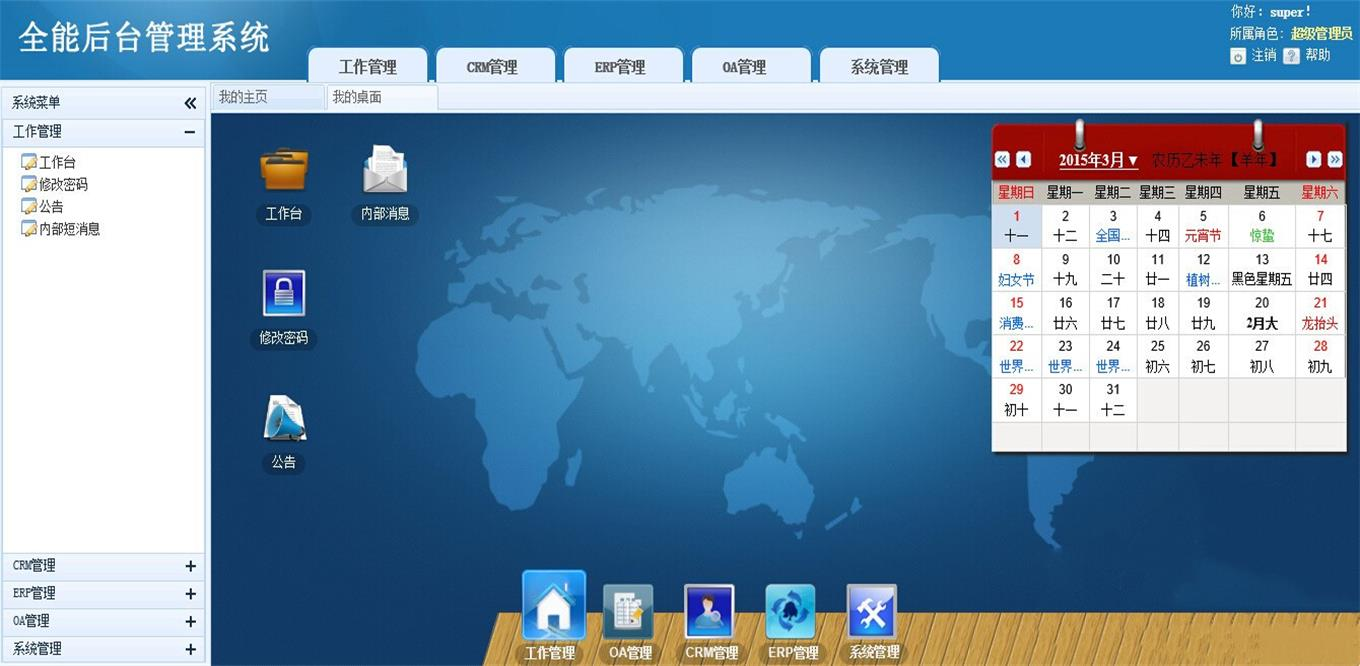The width and height of the screenshot is (1360, 666).
Task: Collapse the 系统菜单 sidebar with double-arrow
Action: pyautogui.click(x=190, y=103)
